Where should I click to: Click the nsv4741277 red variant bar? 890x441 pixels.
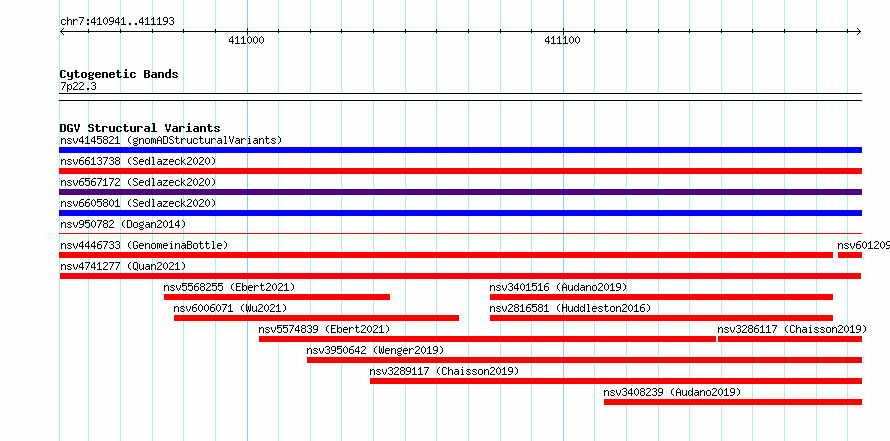[460, 276]
